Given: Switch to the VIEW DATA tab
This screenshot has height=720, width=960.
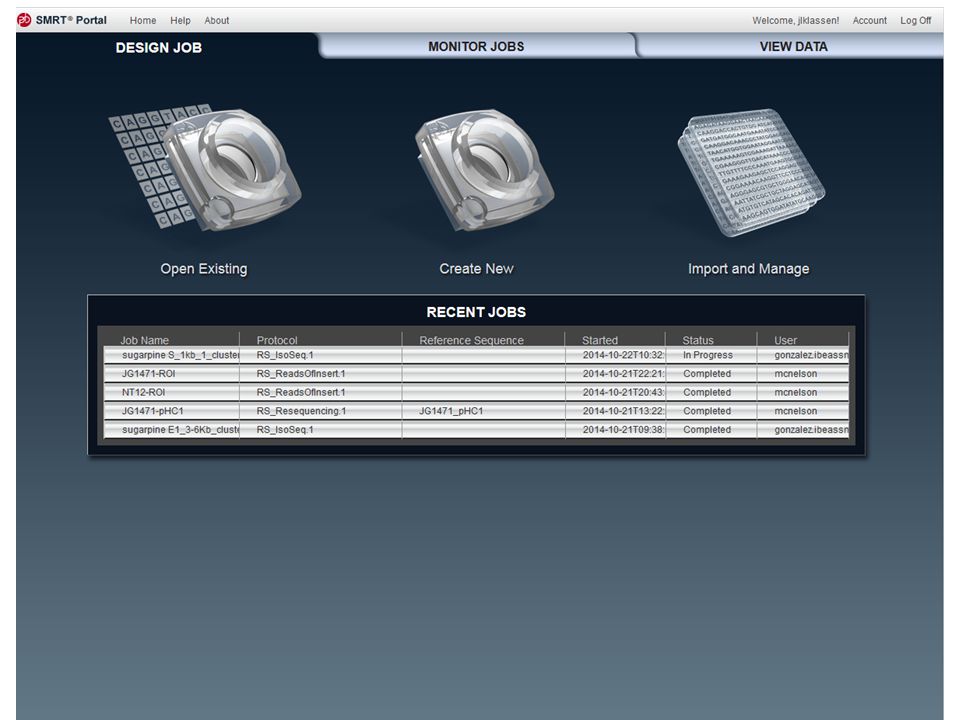Looking at the screenshot, I should click(793, 47).
